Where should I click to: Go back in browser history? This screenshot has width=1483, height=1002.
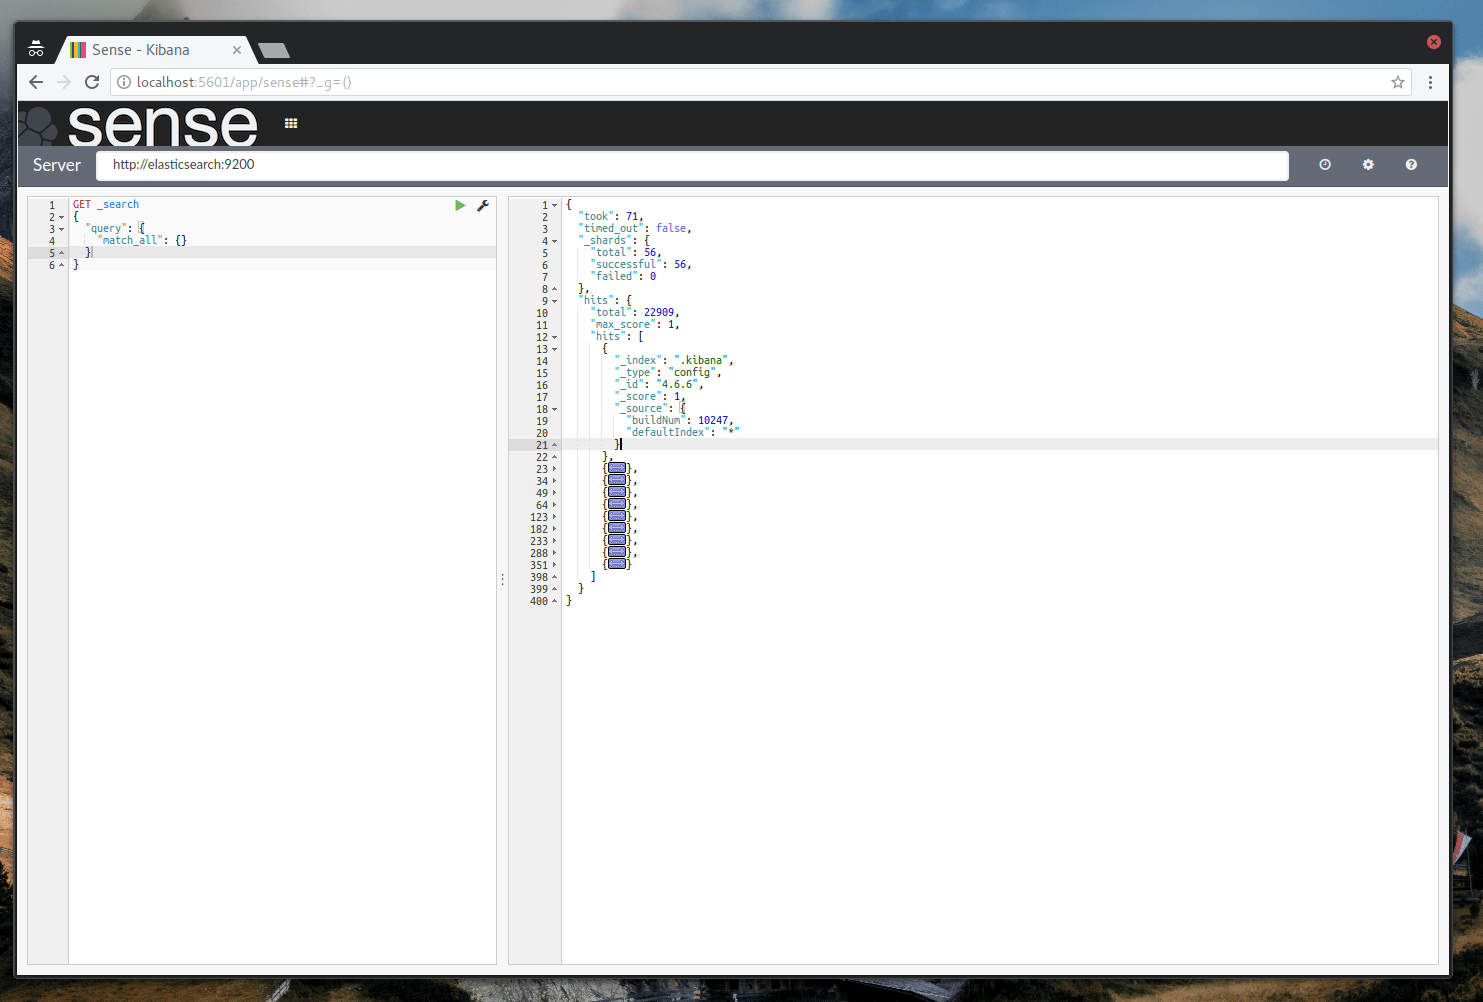tap(36, 82)
